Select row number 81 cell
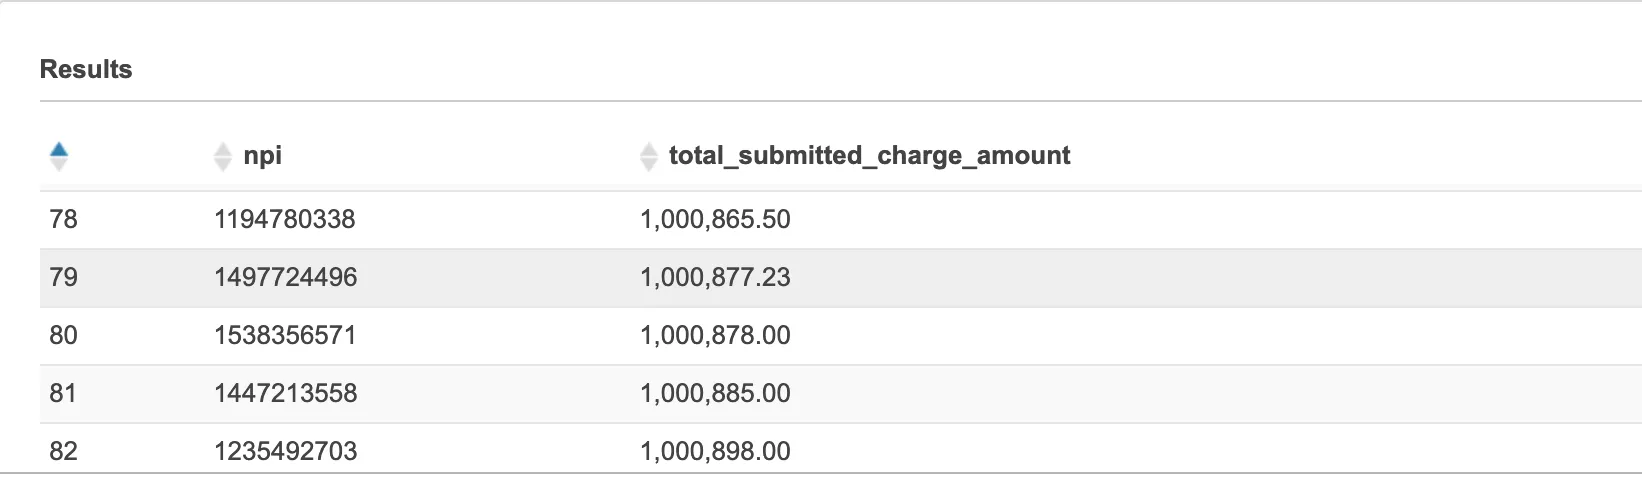This screenshot has width=1642, height=480. click(x=63, y=393)
